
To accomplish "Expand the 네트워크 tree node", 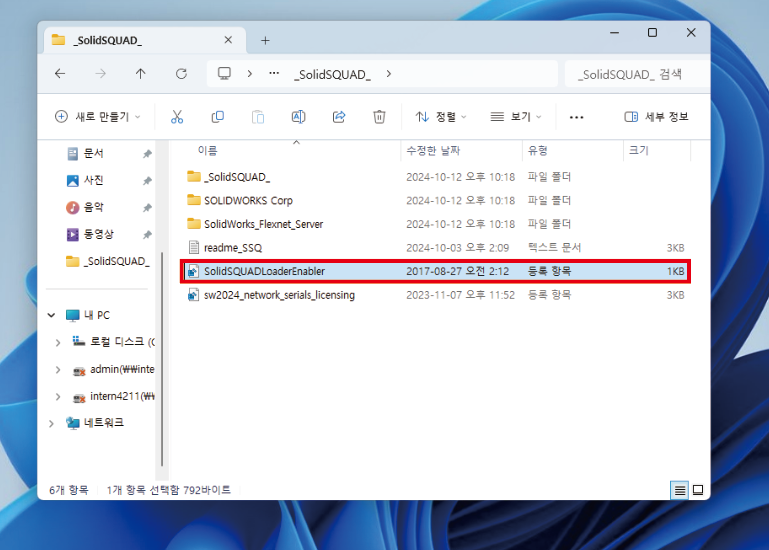I will 51,423.
